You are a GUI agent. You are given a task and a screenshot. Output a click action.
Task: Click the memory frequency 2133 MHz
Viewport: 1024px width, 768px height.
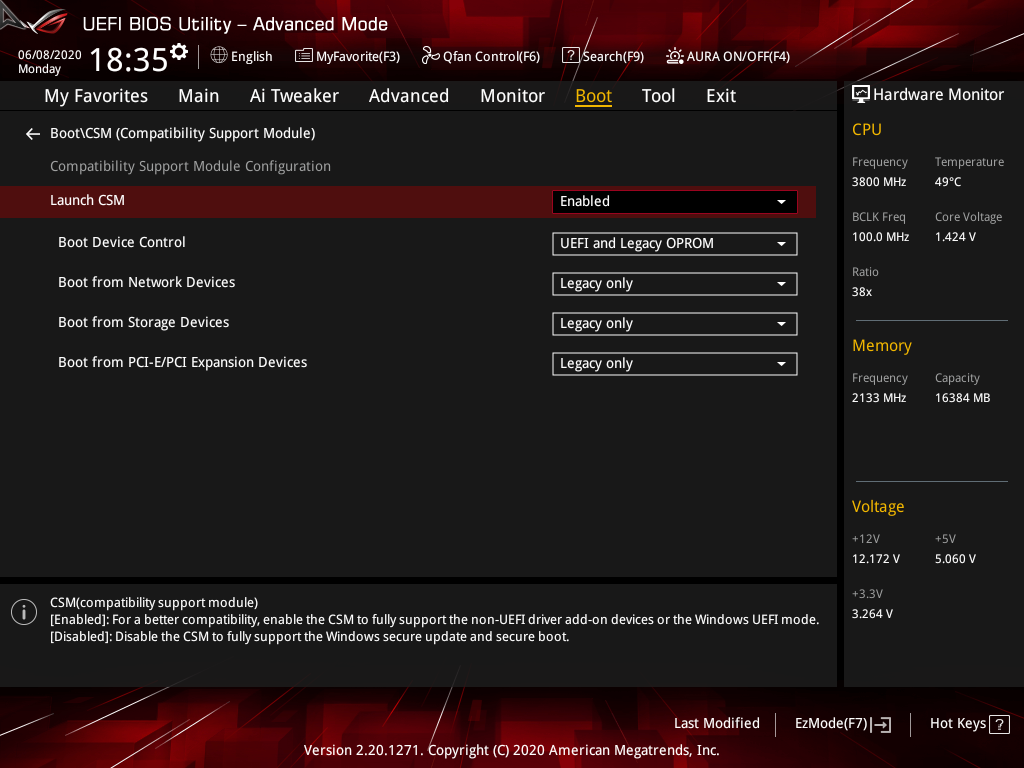point(878,398)
